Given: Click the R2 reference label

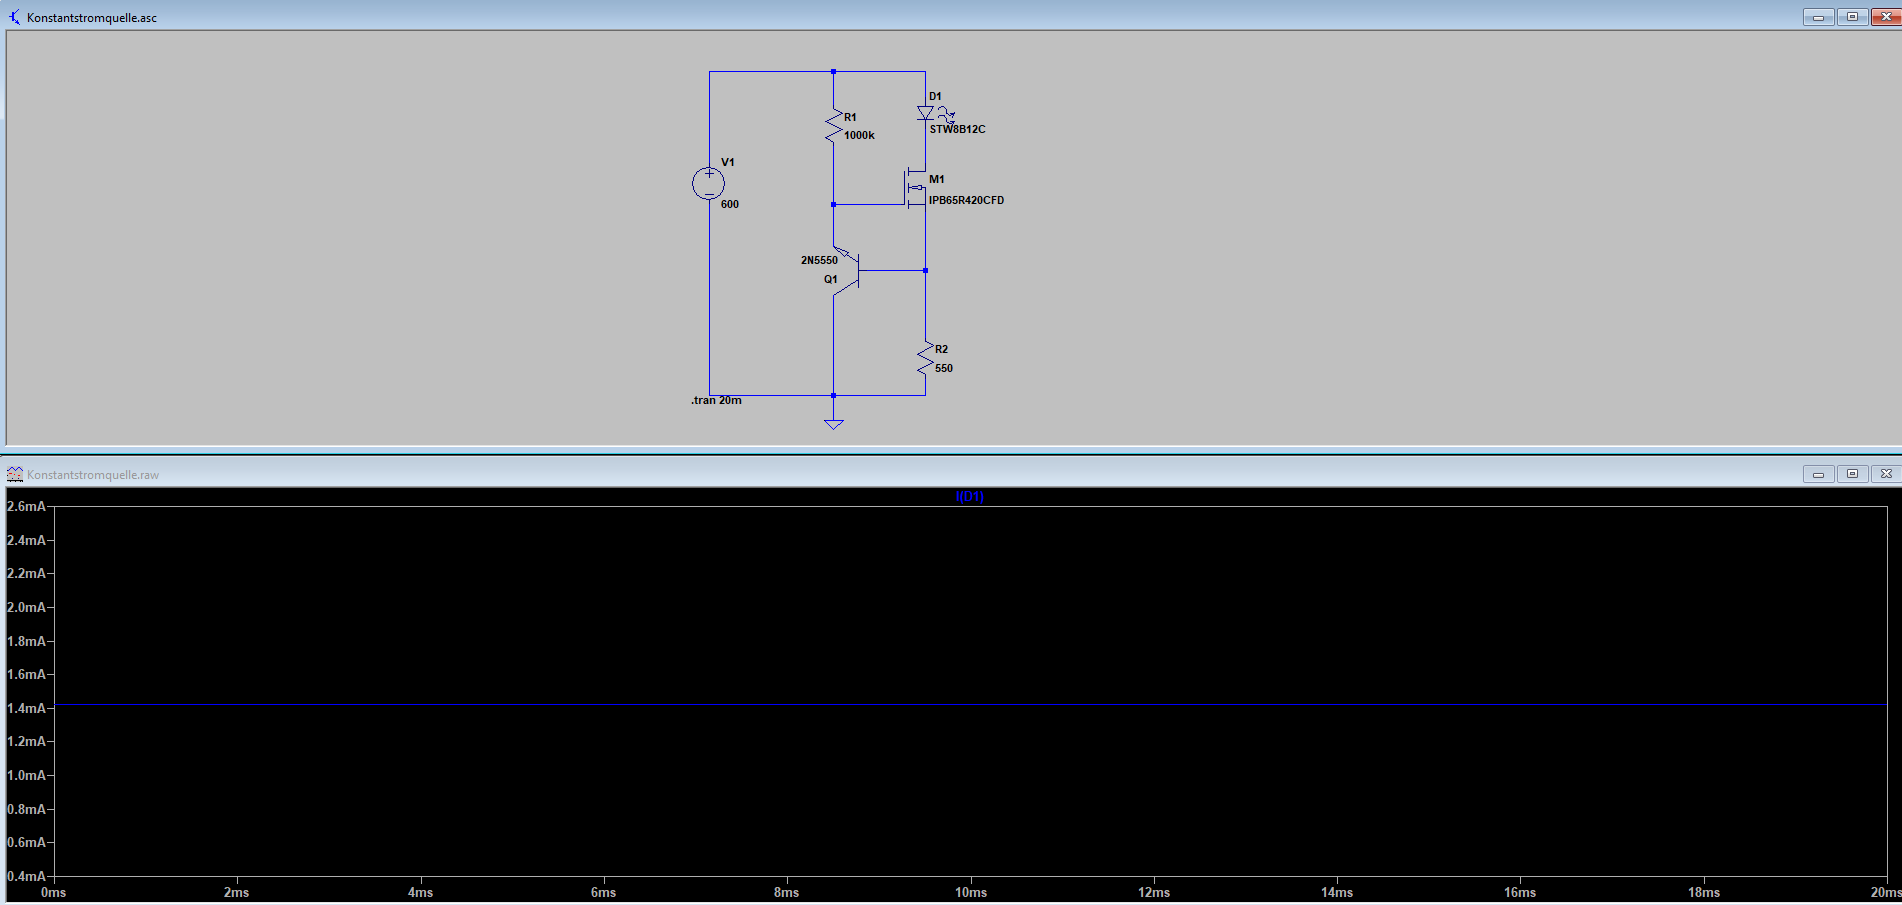Looking at the screenshot, I should (941, 349).
